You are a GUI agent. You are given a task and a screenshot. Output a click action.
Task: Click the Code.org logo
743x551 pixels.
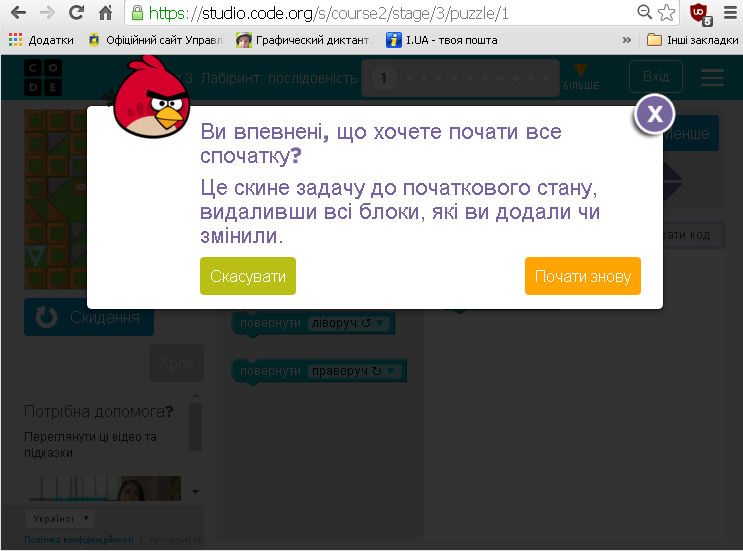tap(43, 78)
